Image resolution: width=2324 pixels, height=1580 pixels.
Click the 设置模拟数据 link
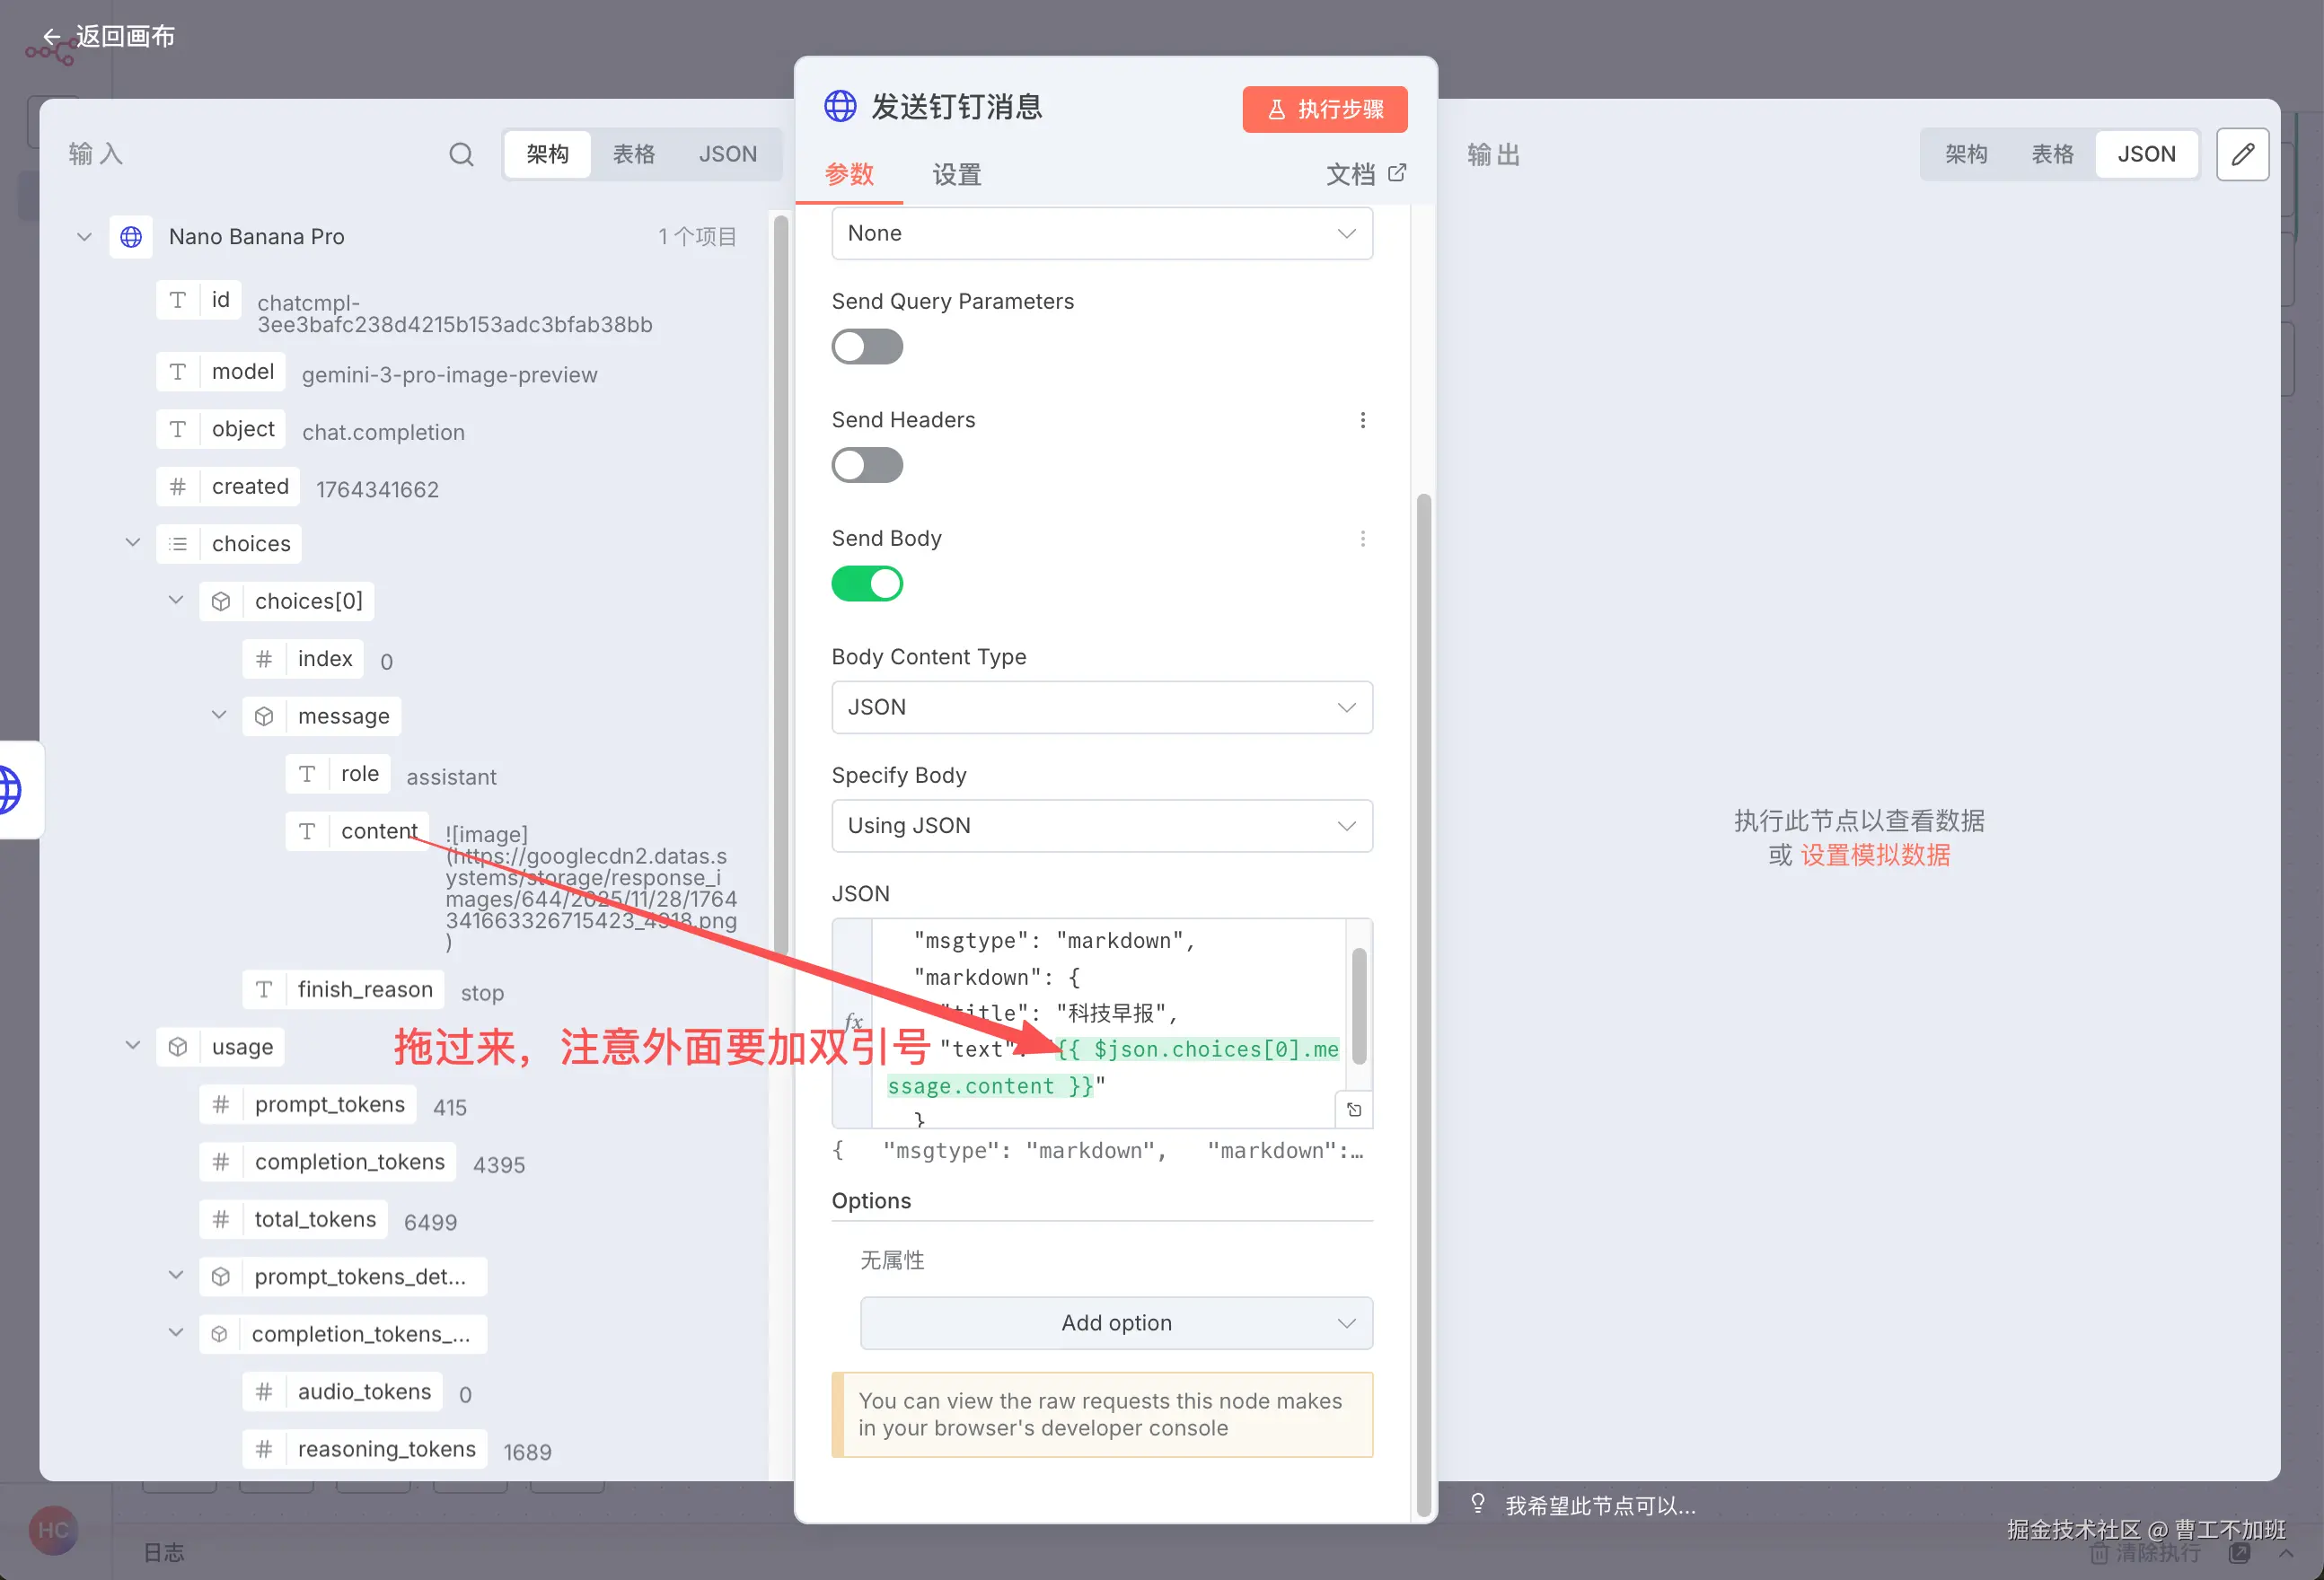(1875, 856)
